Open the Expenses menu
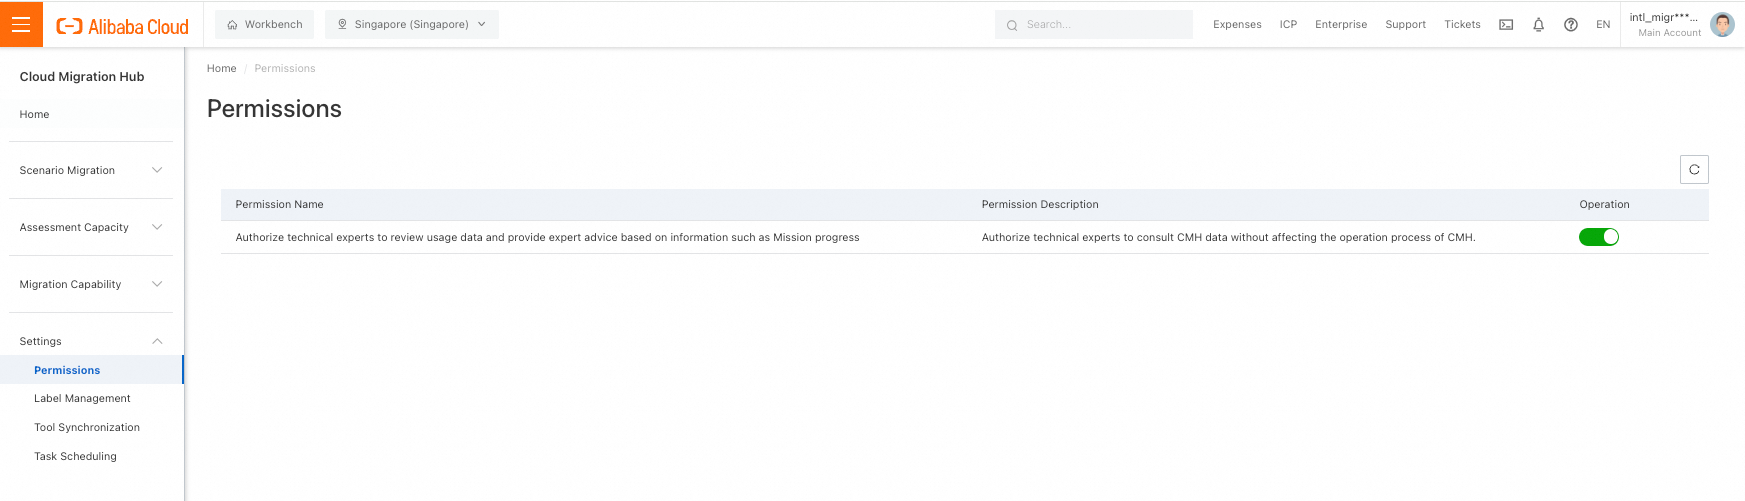 [x=1237, y=25]
